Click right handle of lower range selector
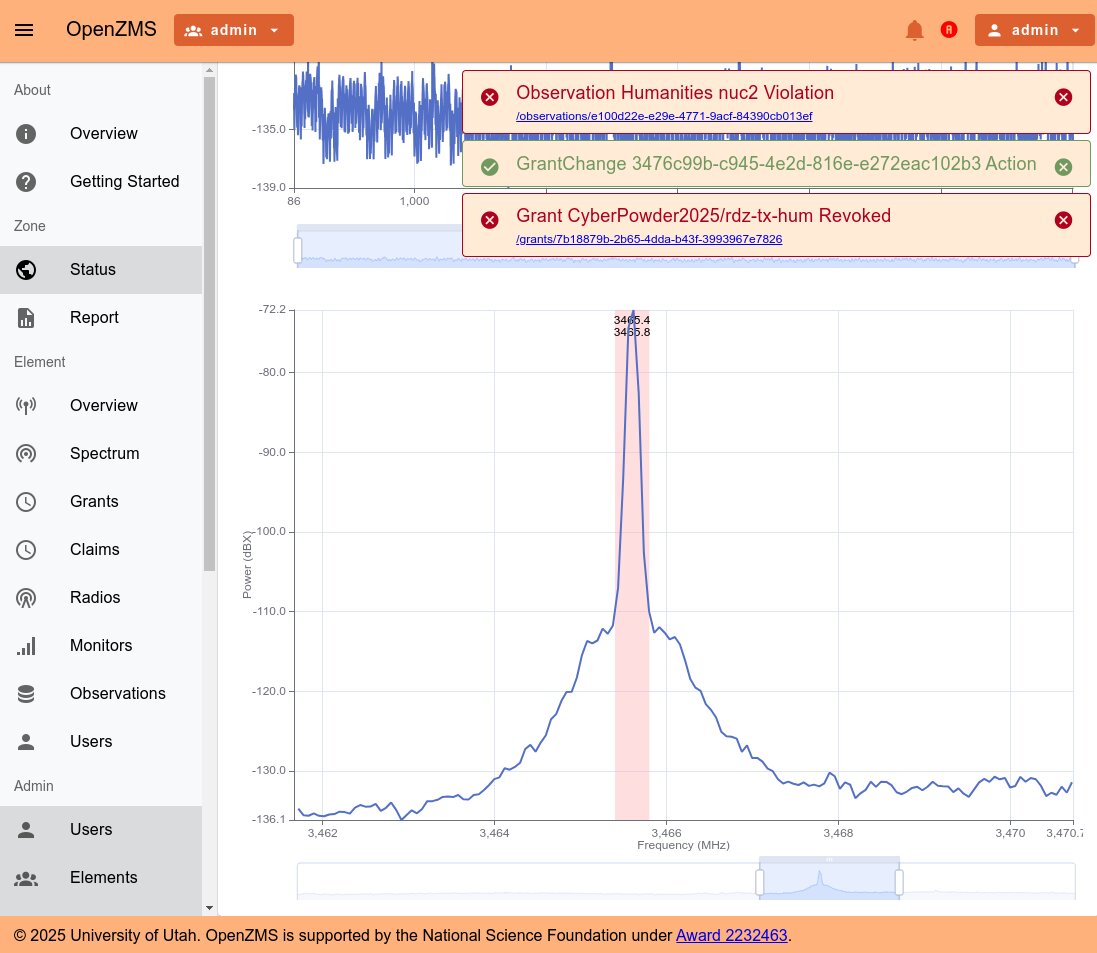 point(899,882)
